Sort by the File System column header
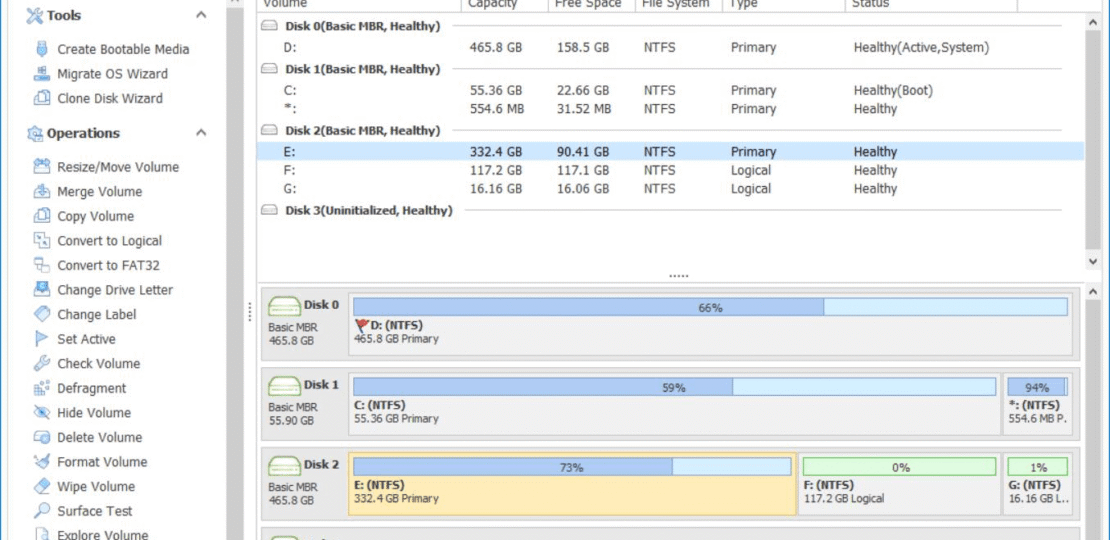The image size is (1110, 540). [x=678, y=5]
